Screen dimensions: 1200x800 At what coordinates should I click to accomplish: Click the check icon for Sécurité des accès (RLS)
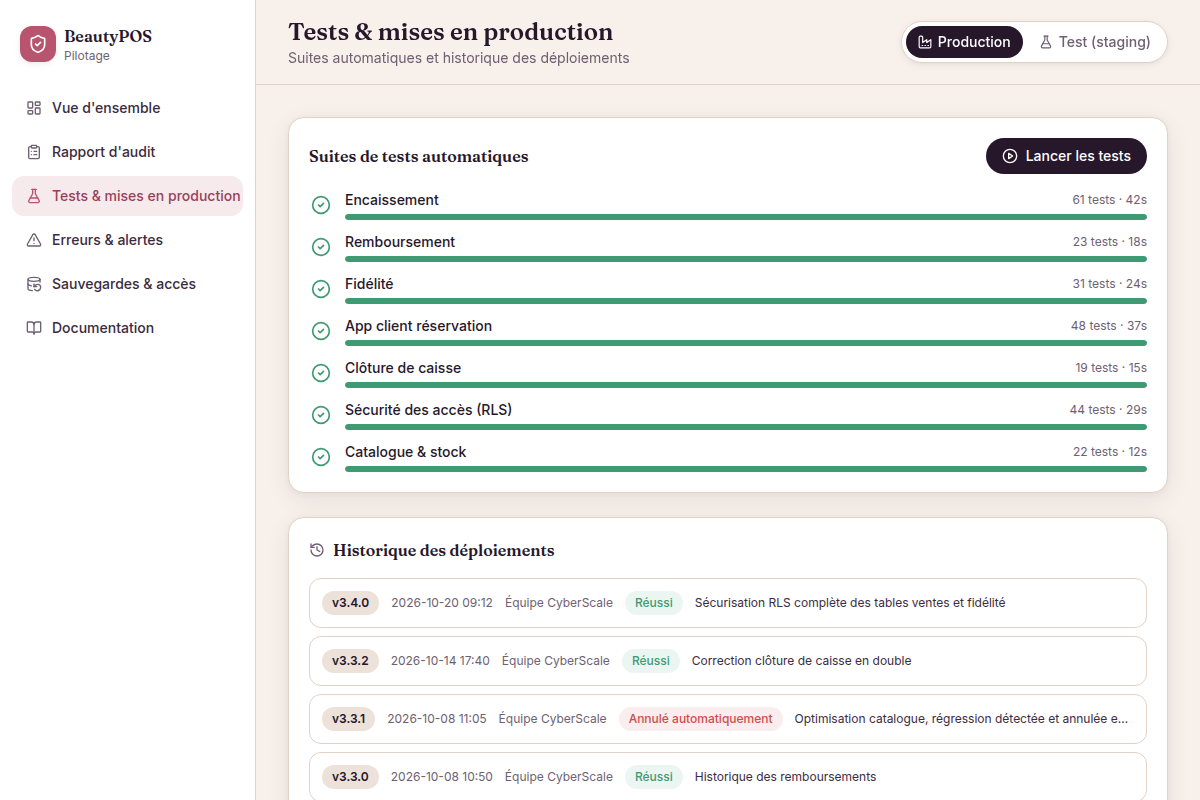[x=321, y=415]
